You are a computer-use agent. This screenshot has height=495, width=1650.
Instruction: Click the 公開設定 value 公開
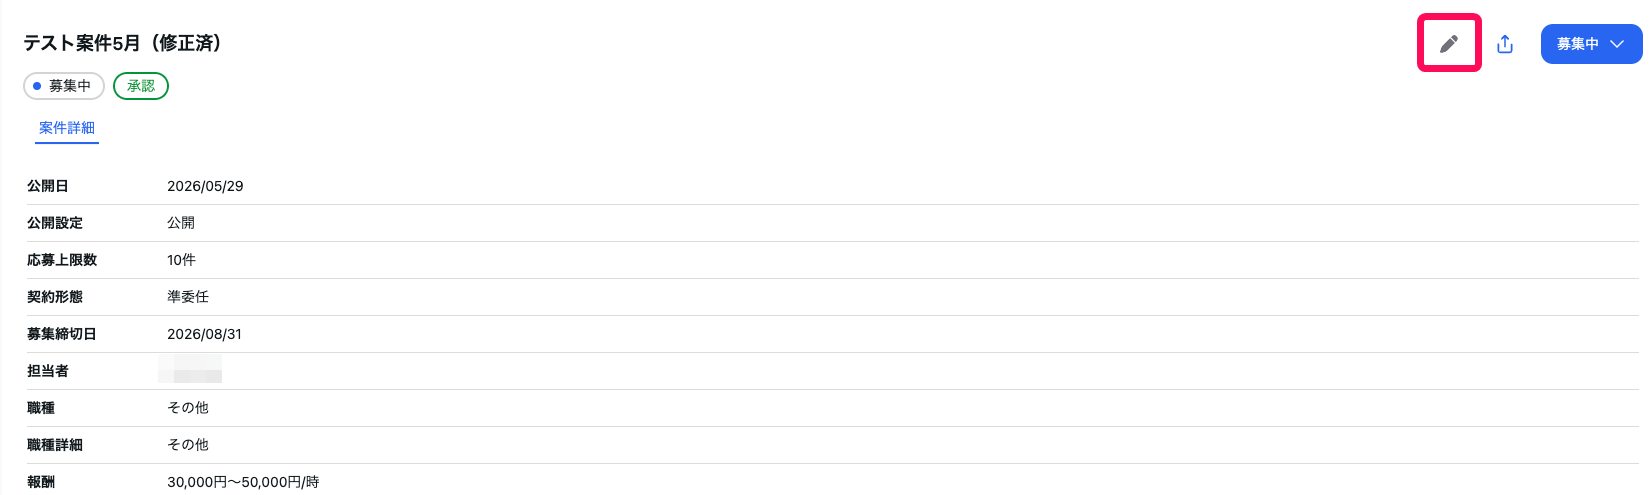pos(181,223)
